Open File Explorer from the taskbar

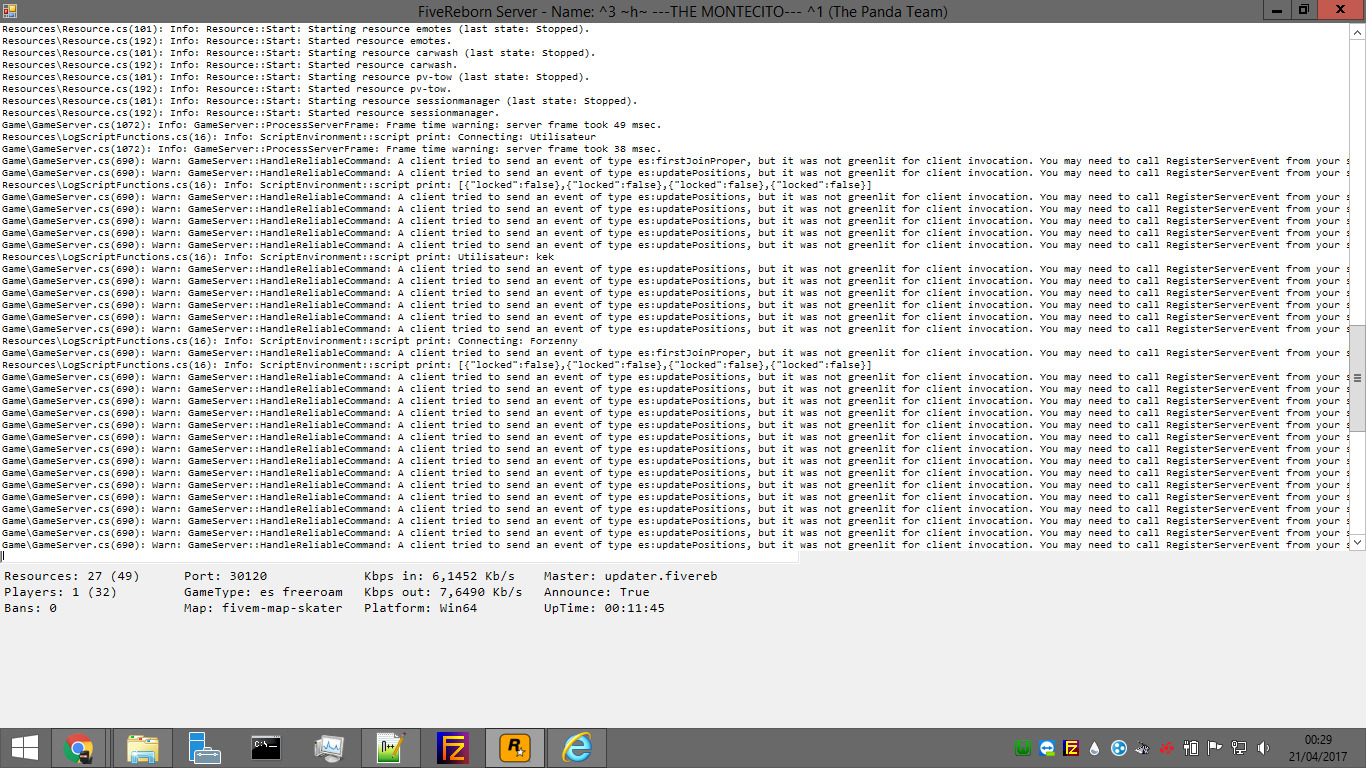pyautogui.click(x=143, y=748)
